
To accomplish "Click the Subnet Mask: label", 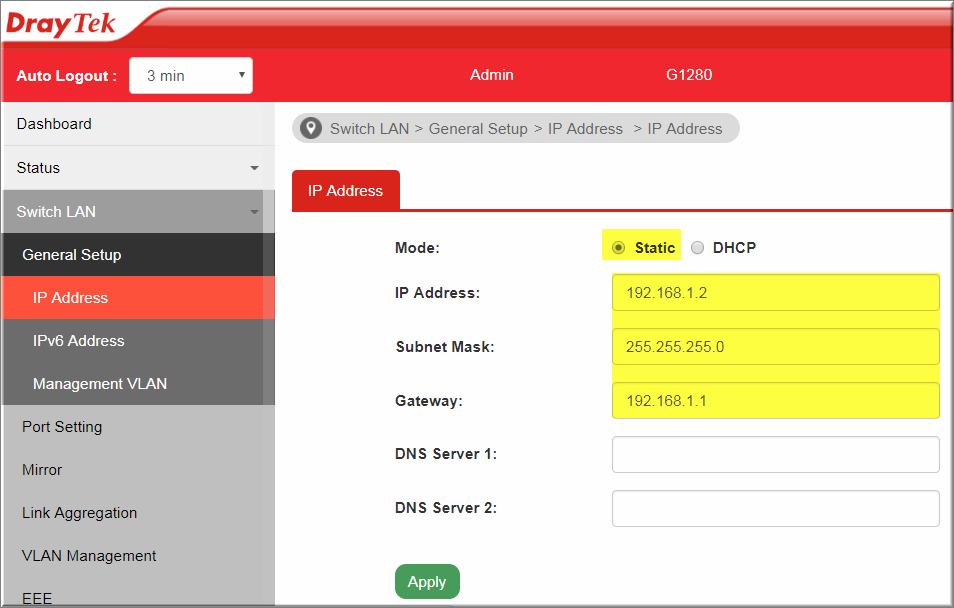I will click(x=445, y=347).
